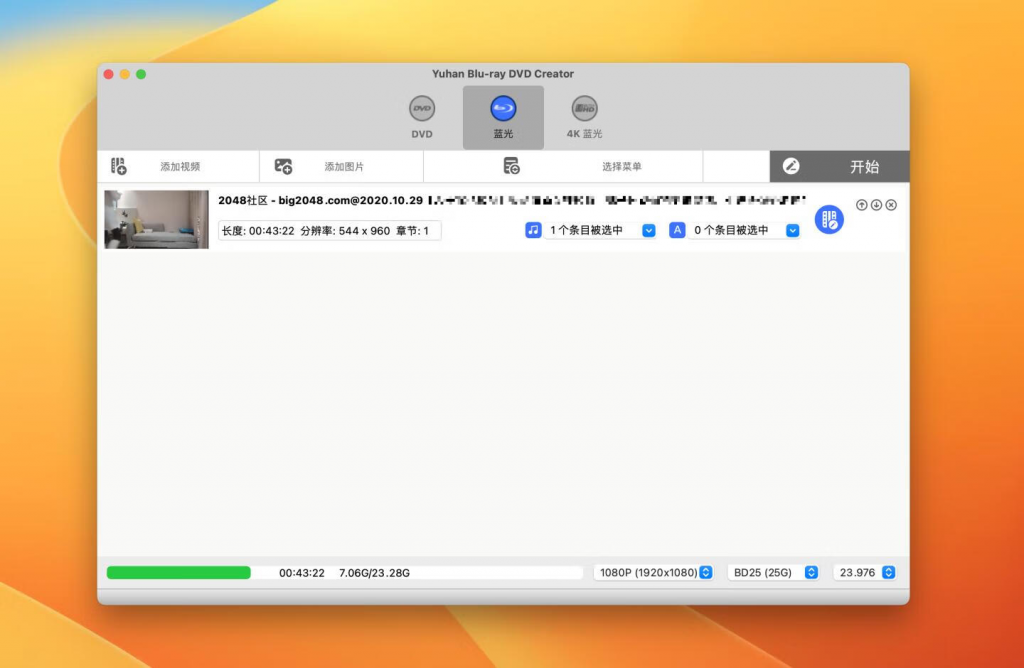Viewport: 1024px width, 668px height.
Task: Open the audio 1 个条目被选中 dropdown
Action: 648,230
